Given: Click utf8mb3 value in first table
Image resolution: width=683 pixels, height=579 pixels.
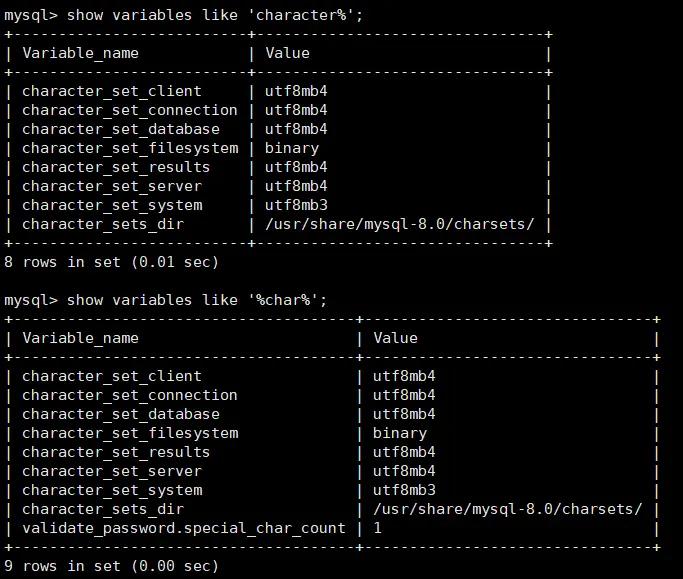Looking at the screenshot, I should (x=296, y=205).
